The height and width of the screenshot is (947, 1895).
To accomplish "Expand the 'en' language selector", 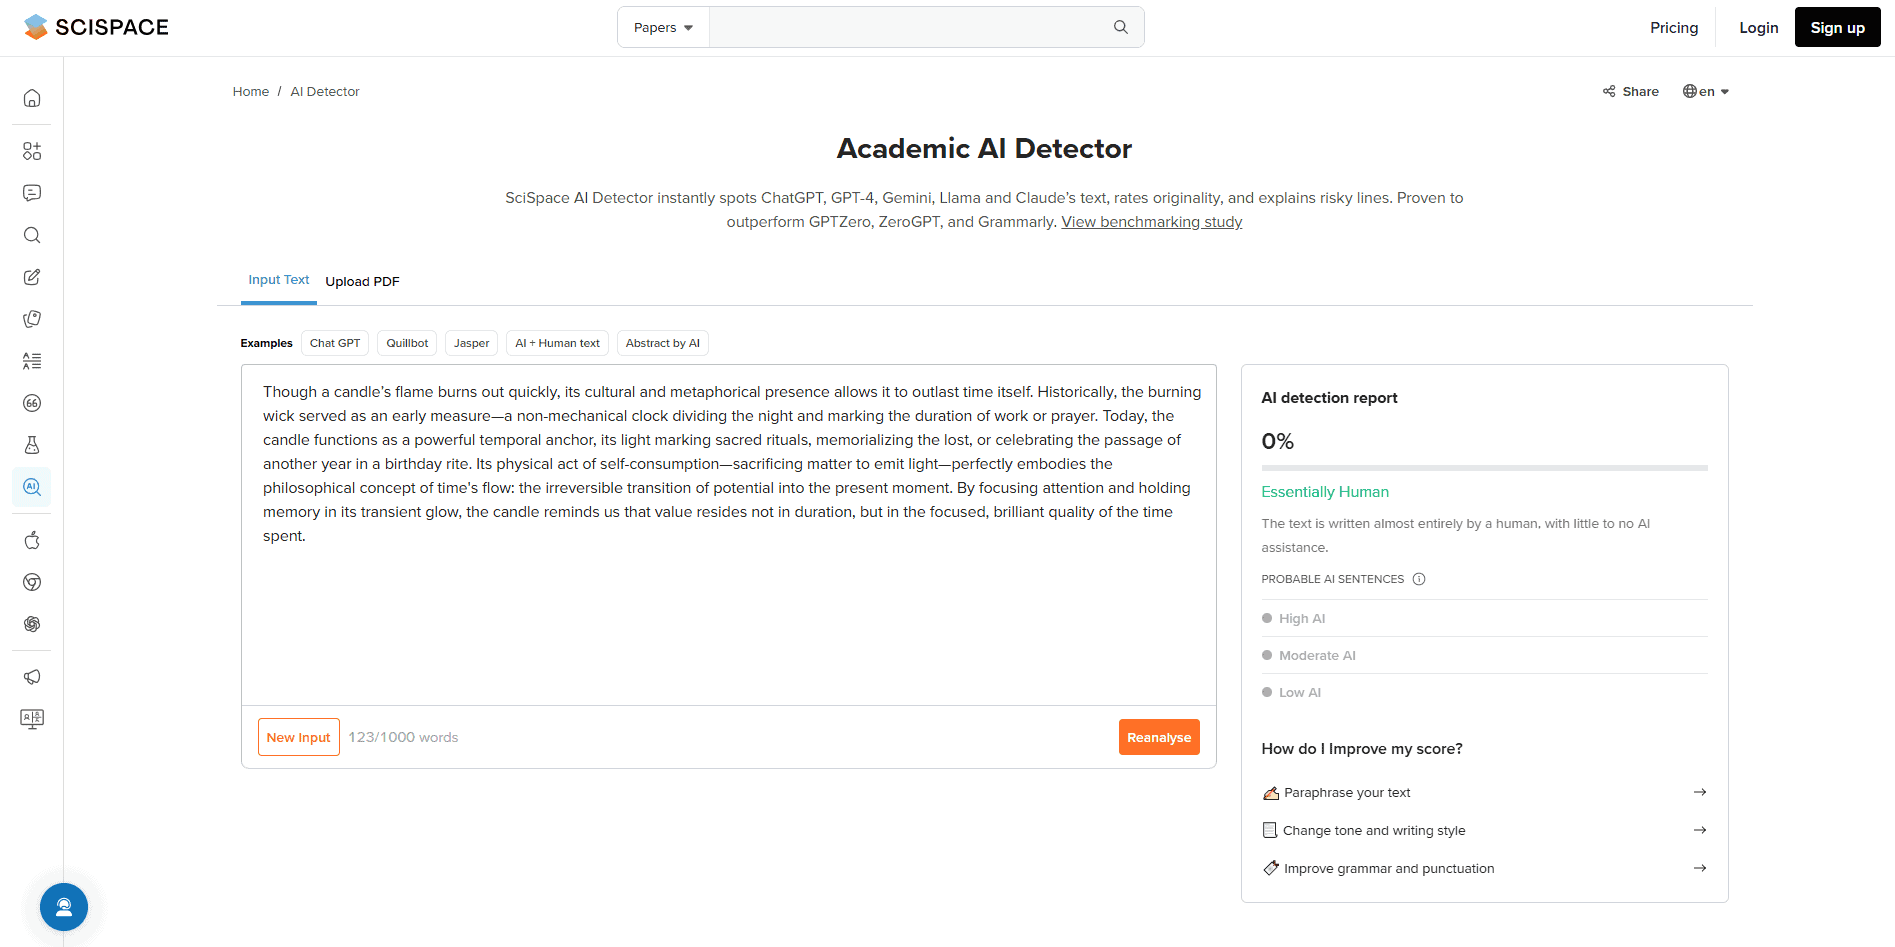I will point(1706,91).
